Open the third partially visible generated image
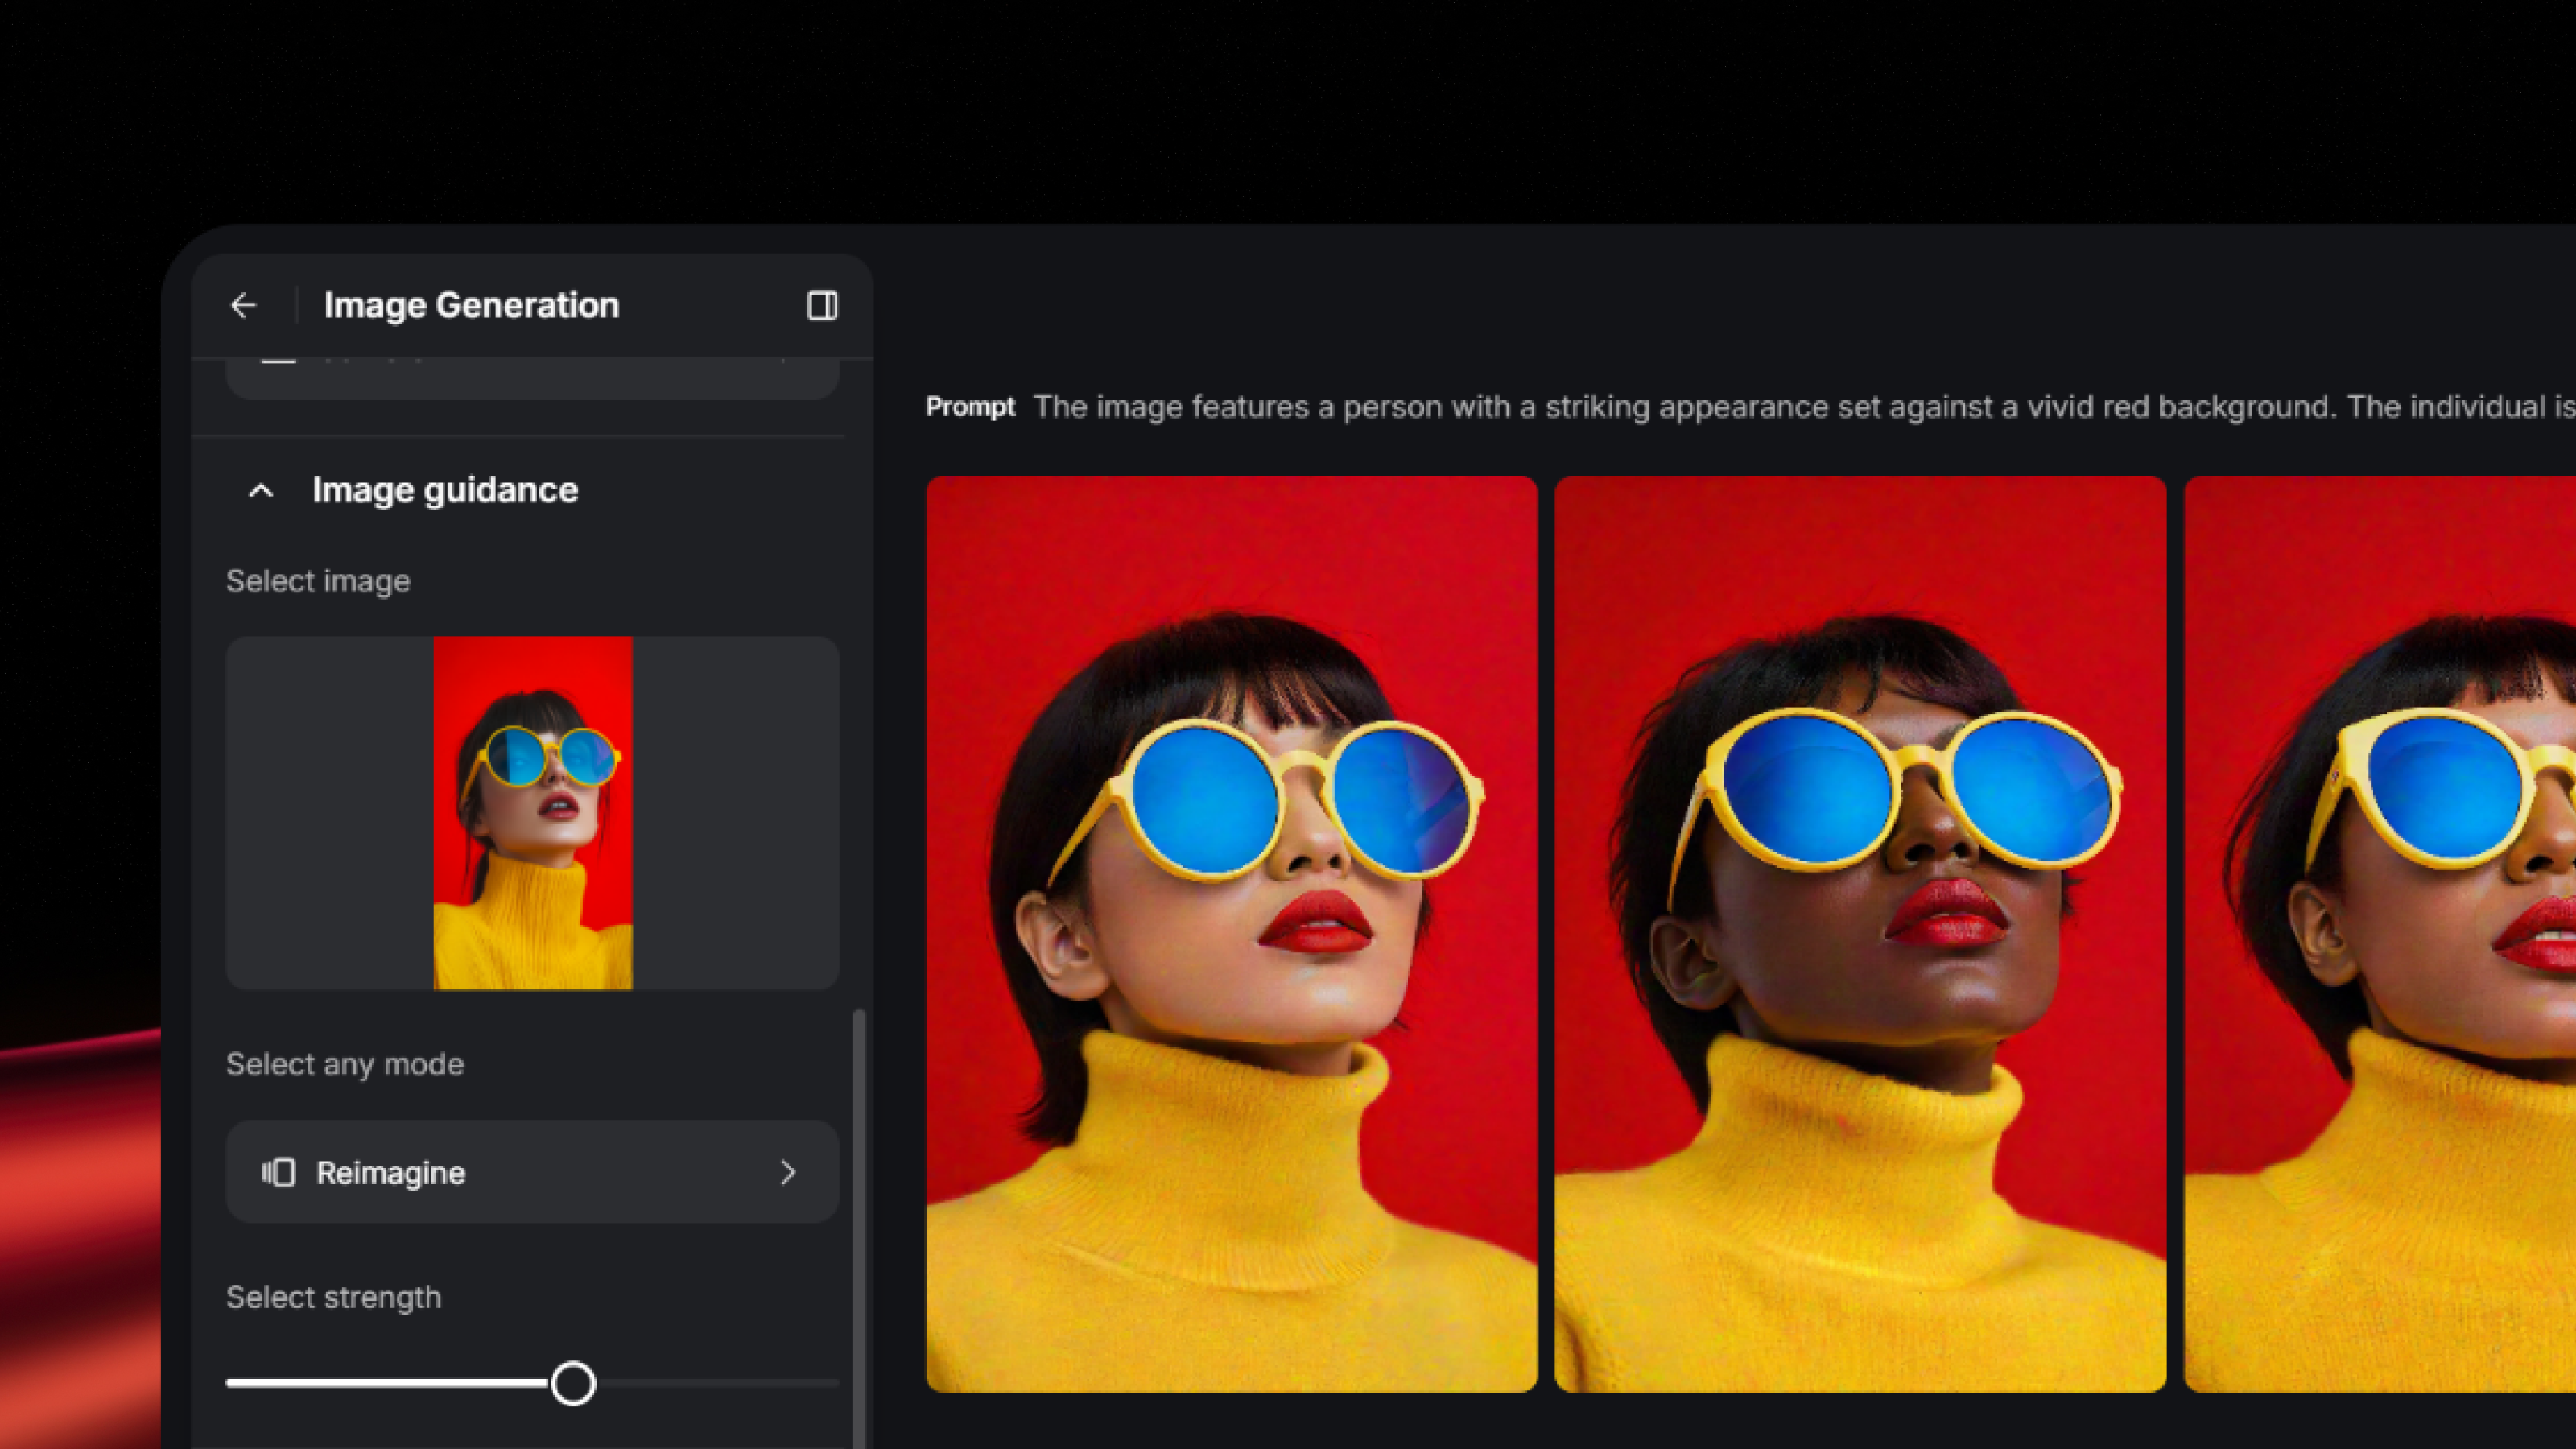Image resolution: width=2576 pixels, height=1449 pixels. [x=2380, y=933]
